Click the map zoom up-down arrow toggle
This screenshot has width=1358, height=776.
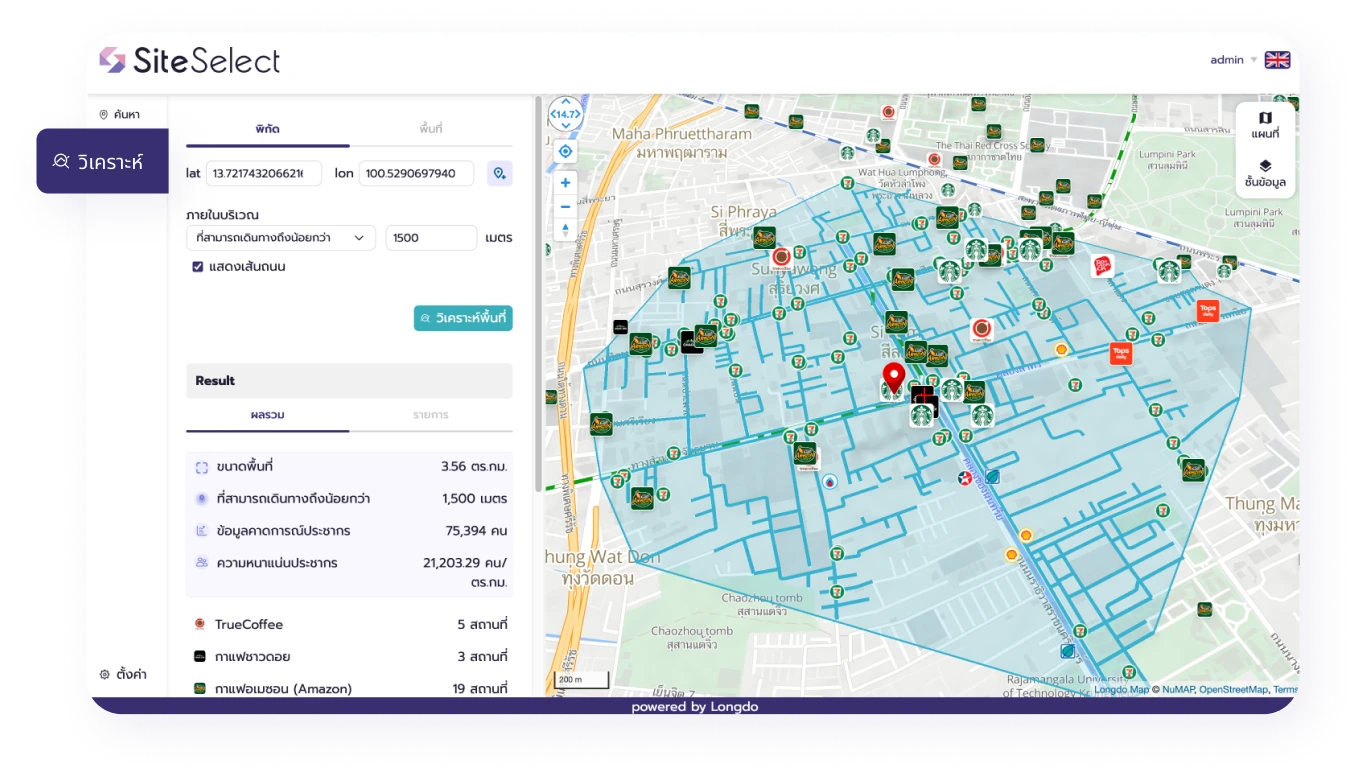565,229
